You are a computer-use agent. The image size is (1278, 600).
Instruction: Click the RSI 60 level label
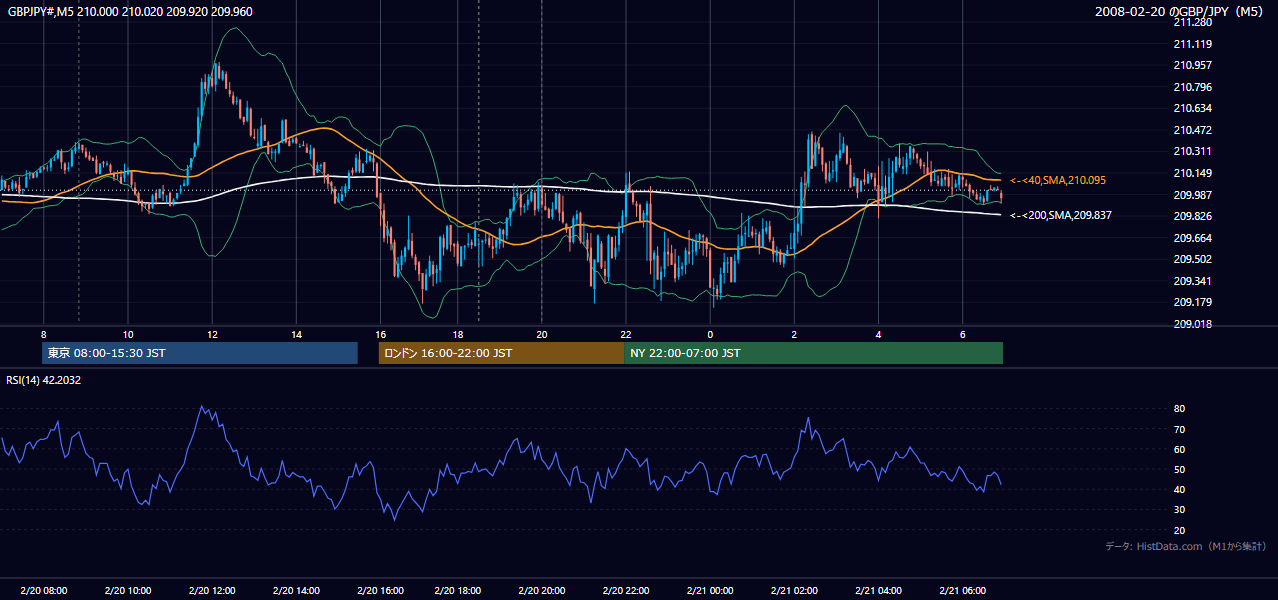[1180, 449]
